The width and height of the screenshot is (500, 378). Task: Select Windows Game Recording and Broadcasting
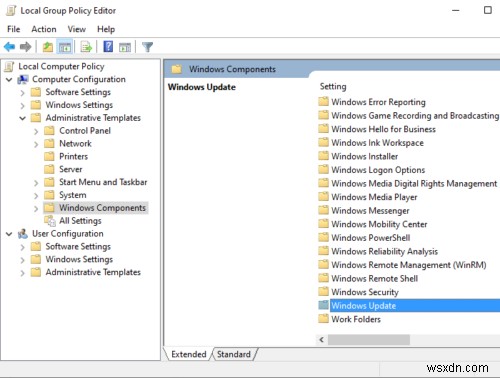pyautogui.click(x=415, y=115)
